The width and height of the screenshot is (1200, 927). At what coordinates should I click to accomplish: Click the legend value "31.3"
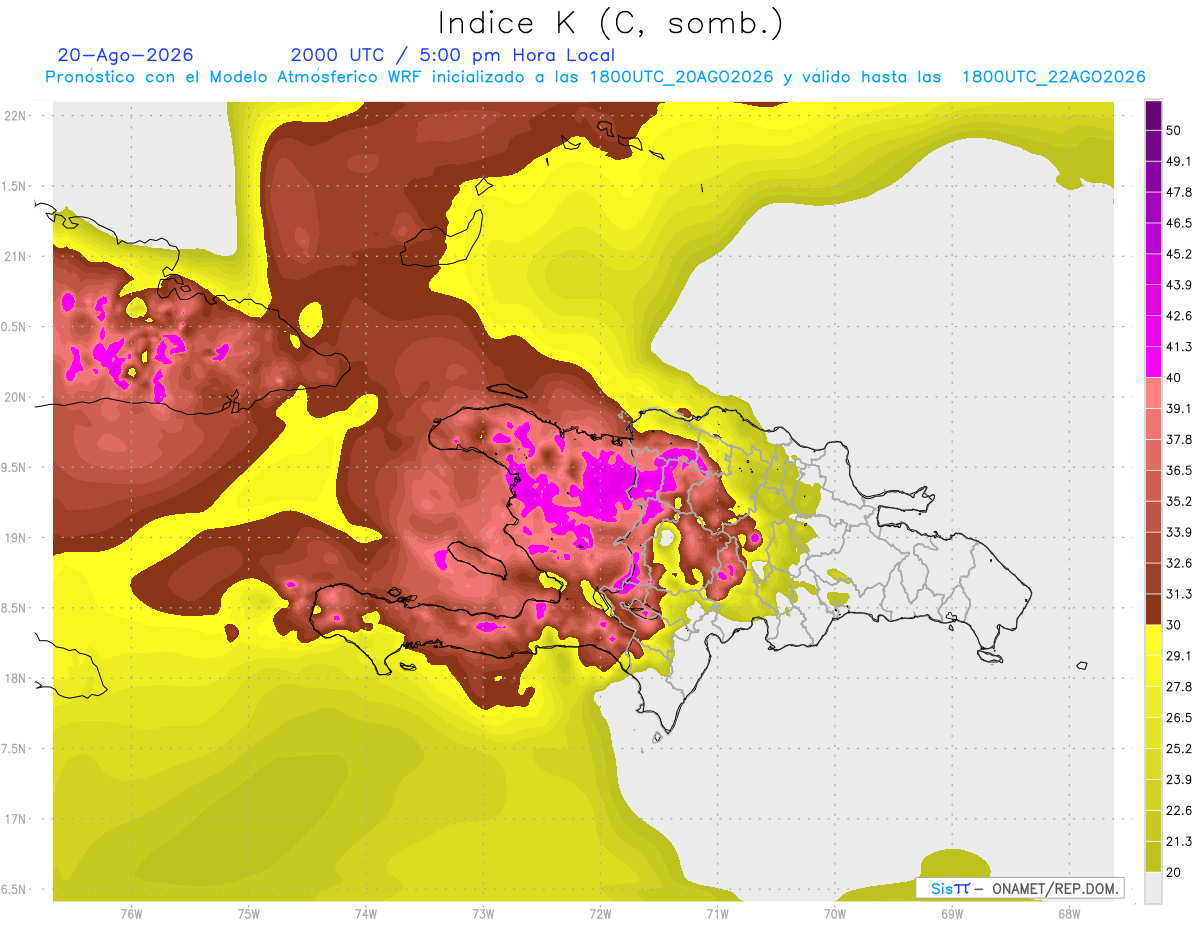pyautogui.click(x=1179, y=594)
